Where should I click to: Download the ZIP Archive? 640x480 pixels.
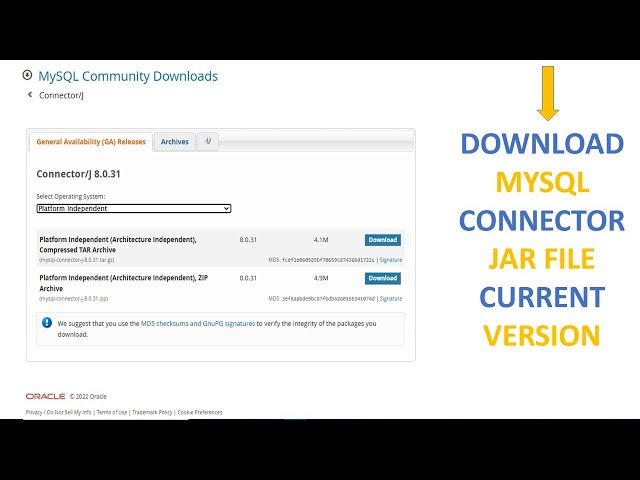tap(382, 278)
